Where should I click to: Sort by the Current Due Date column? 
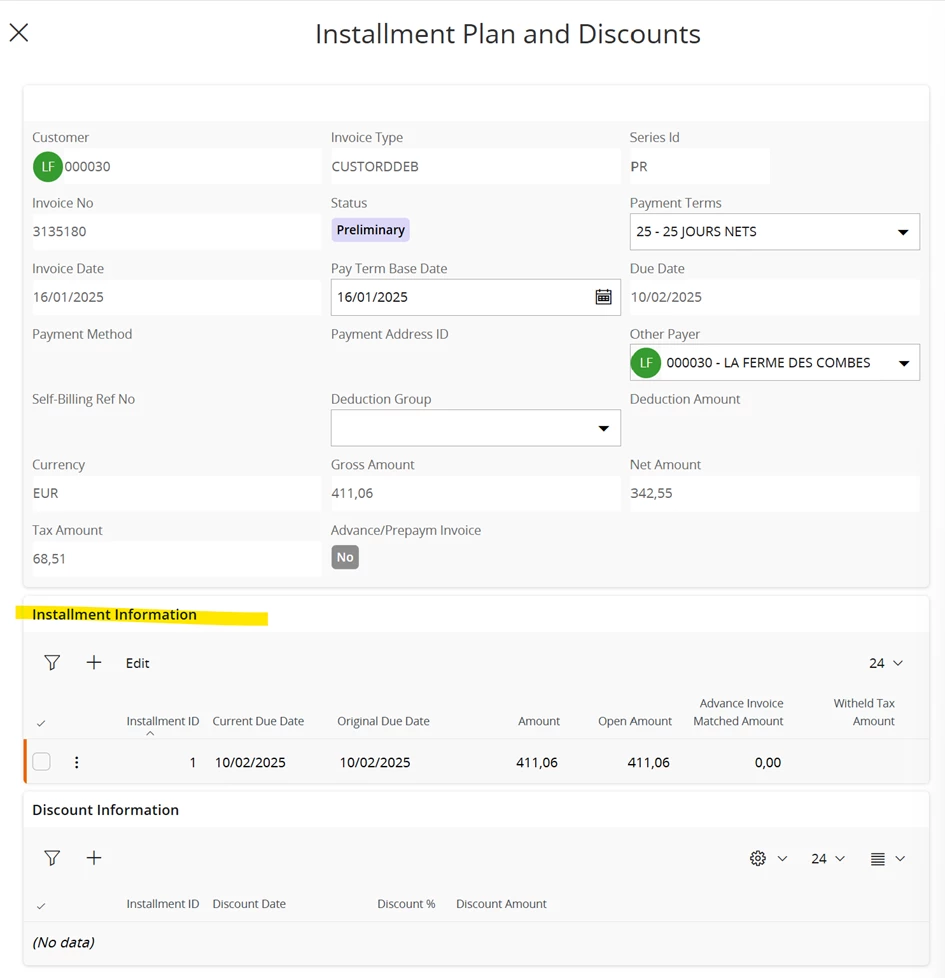pyautogui.click(x=258, y=721)
